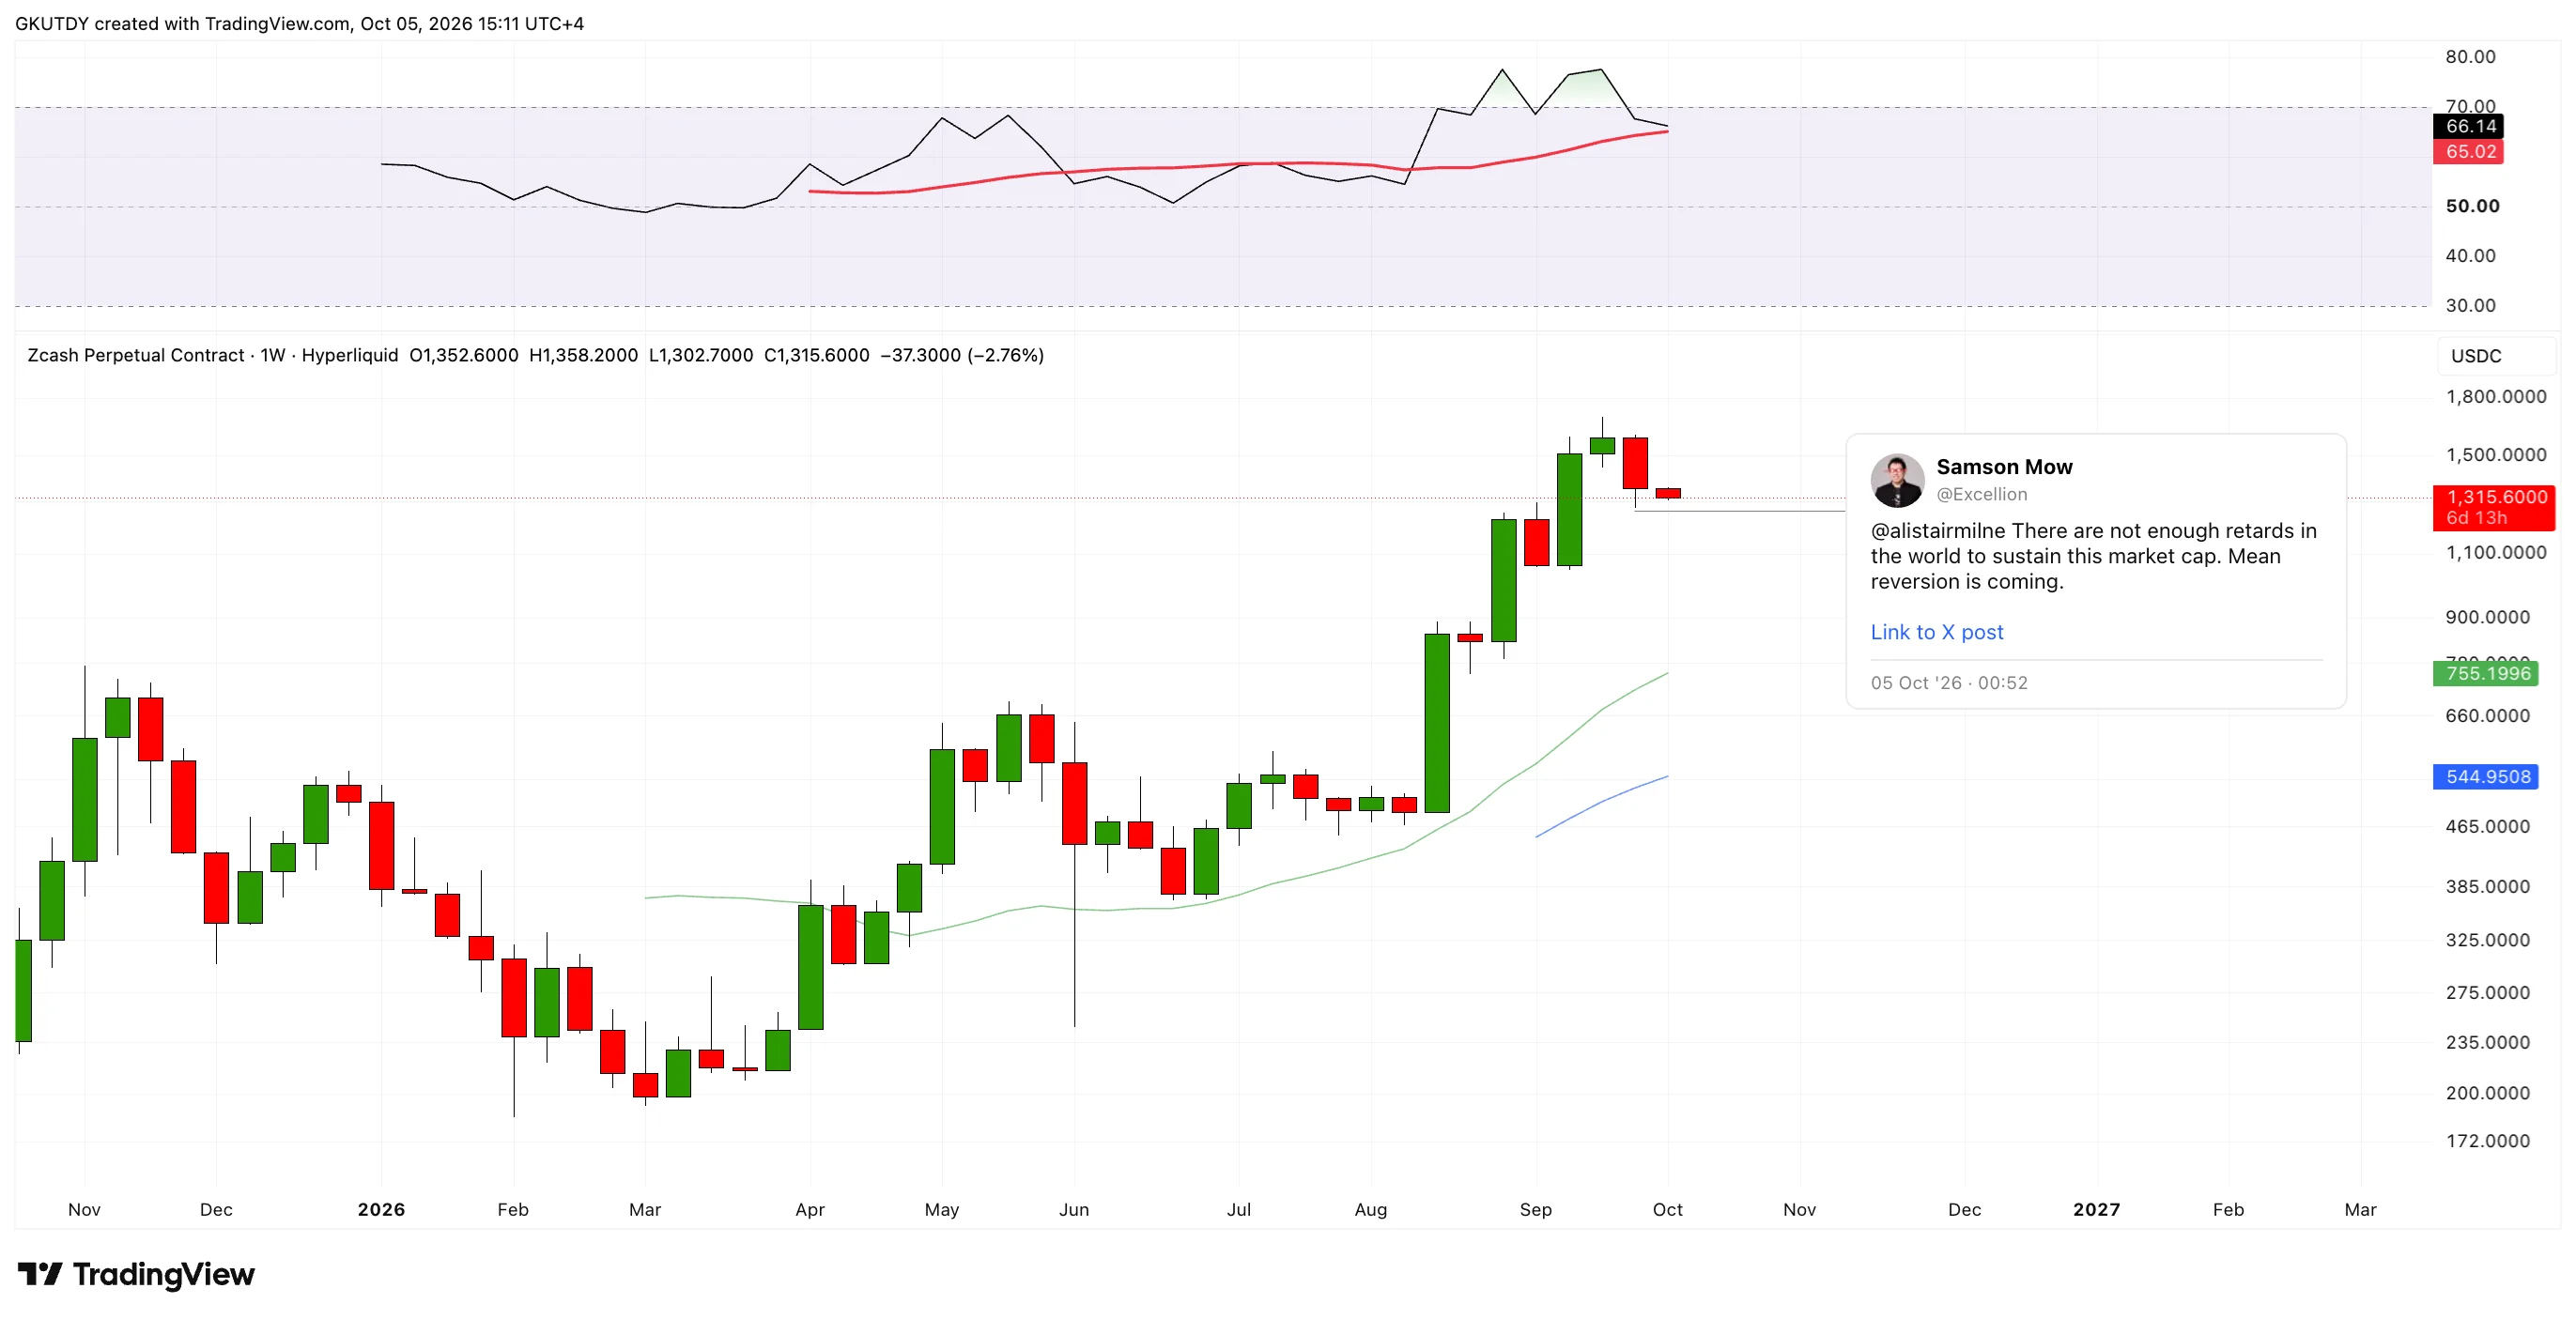Screen dimensions: 2576x1319
Task: Click Samson Mow's profile avatar
Action: 1897,481
